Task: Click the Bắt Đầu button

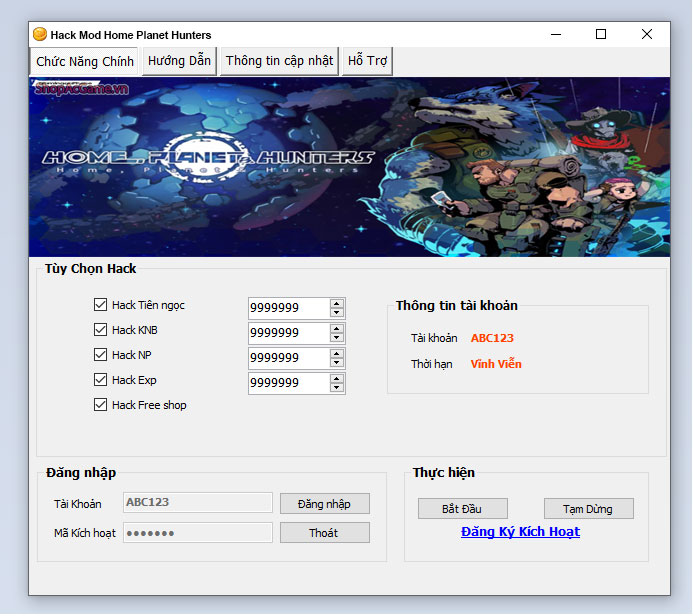Action: [x=463, y=509]
